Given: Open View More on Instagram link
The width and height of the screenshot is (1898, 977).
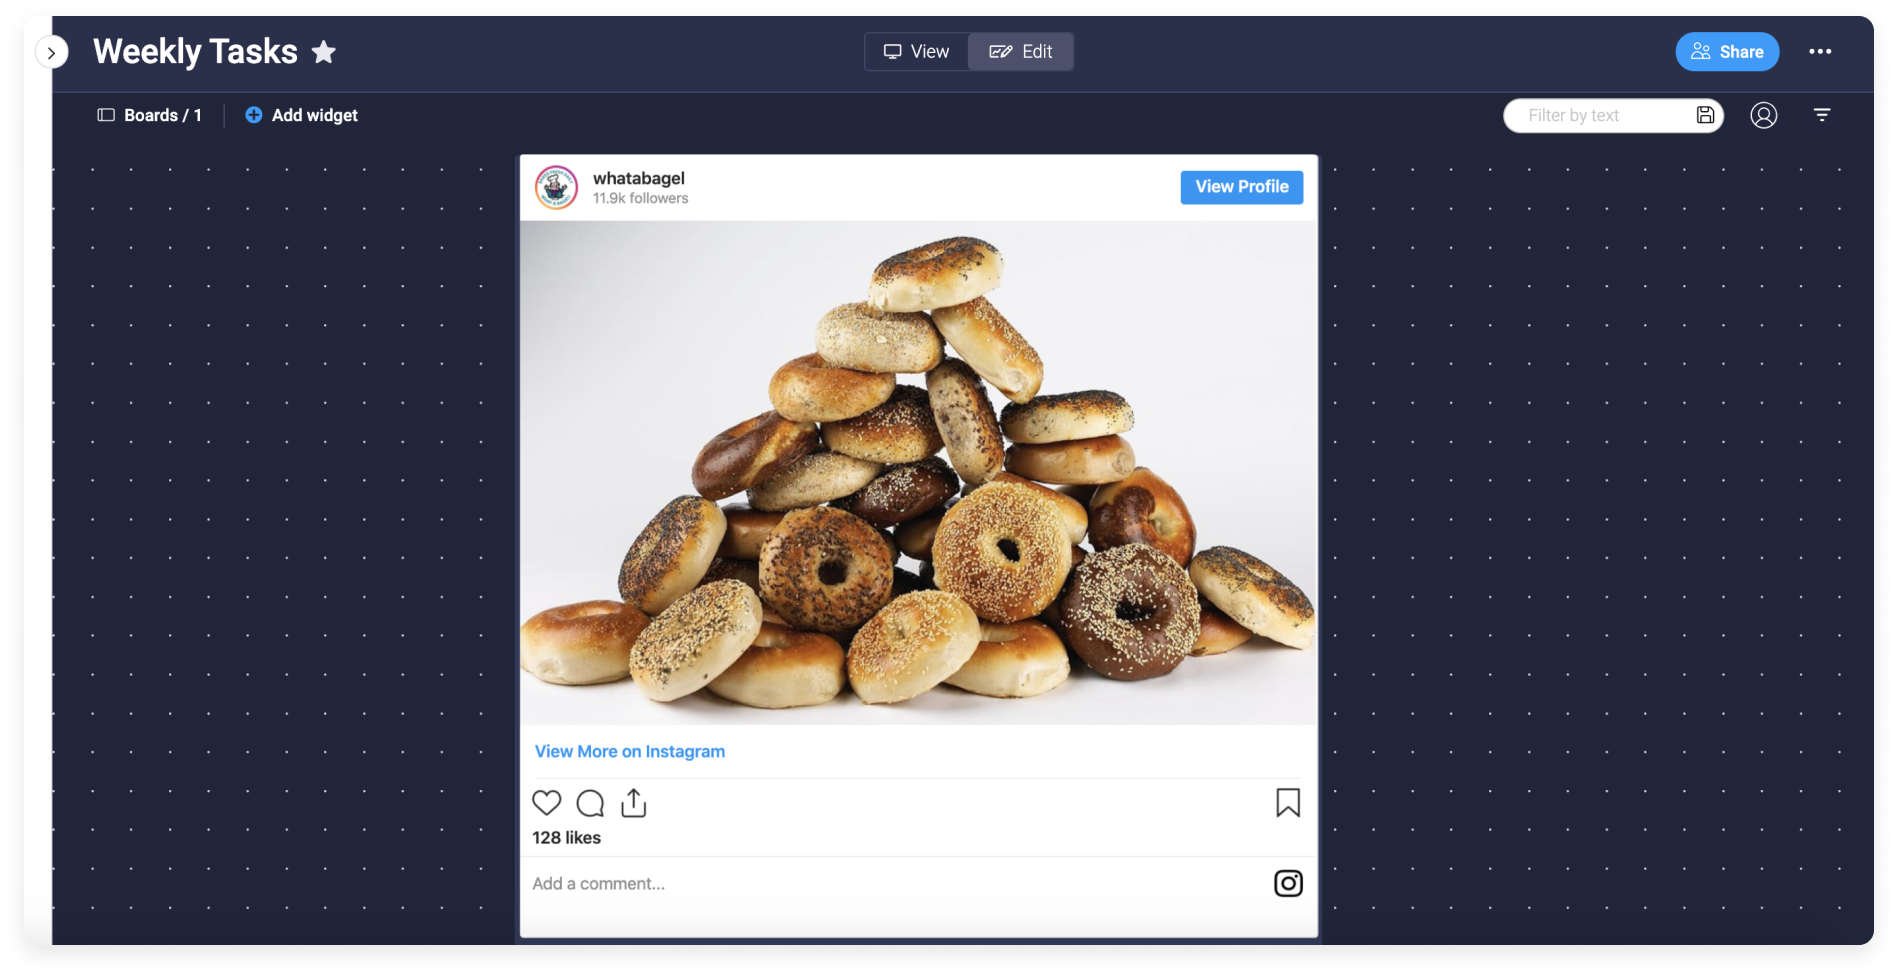Looking at the screenshot, I should pyautogui.click(x=630, y=751).
